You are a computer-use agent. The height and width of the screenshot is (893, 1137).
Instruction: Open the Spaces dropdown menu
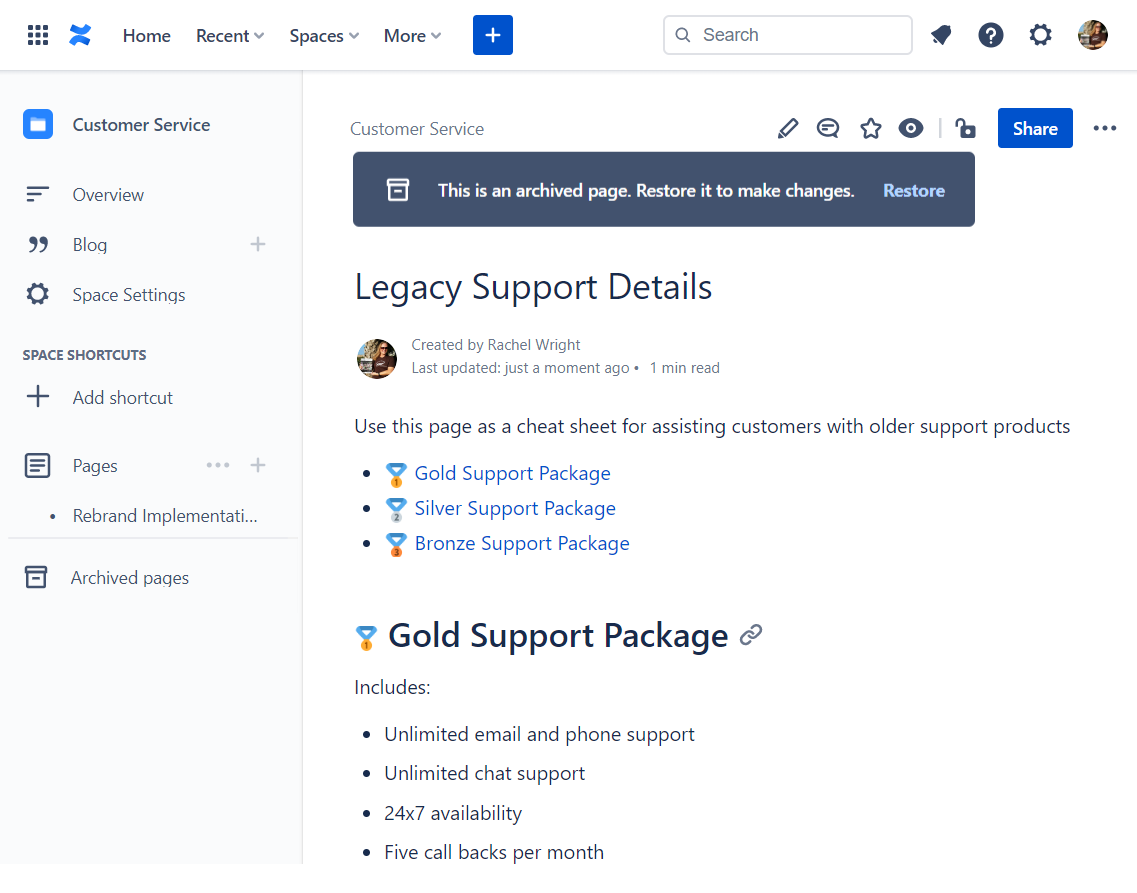(323, 35)
